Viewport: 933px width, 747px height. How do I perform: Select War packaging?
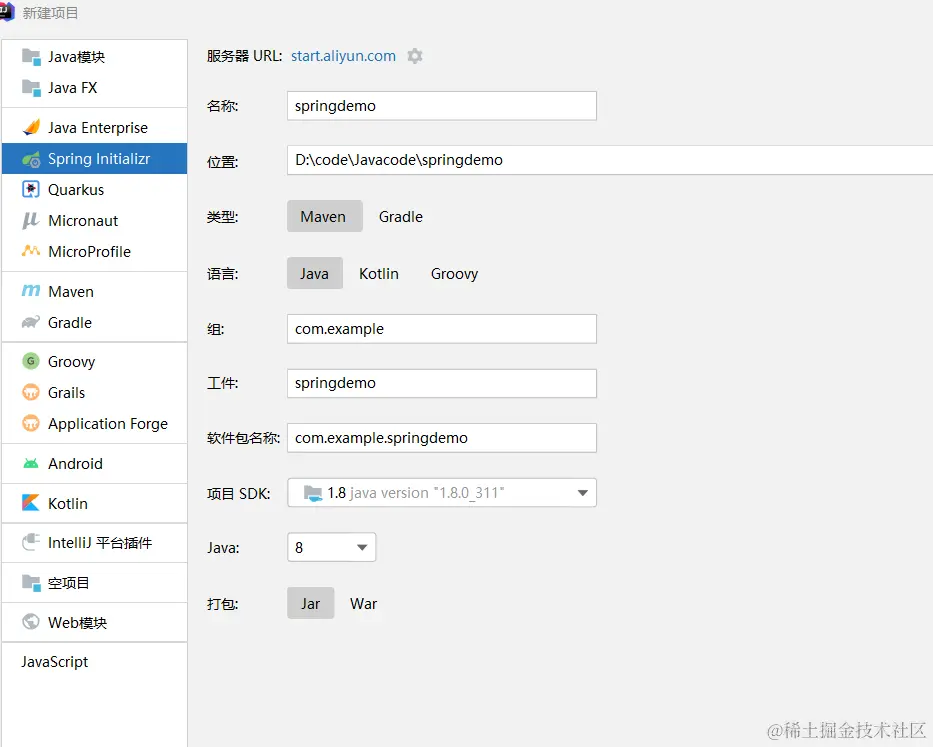[364, 604]
